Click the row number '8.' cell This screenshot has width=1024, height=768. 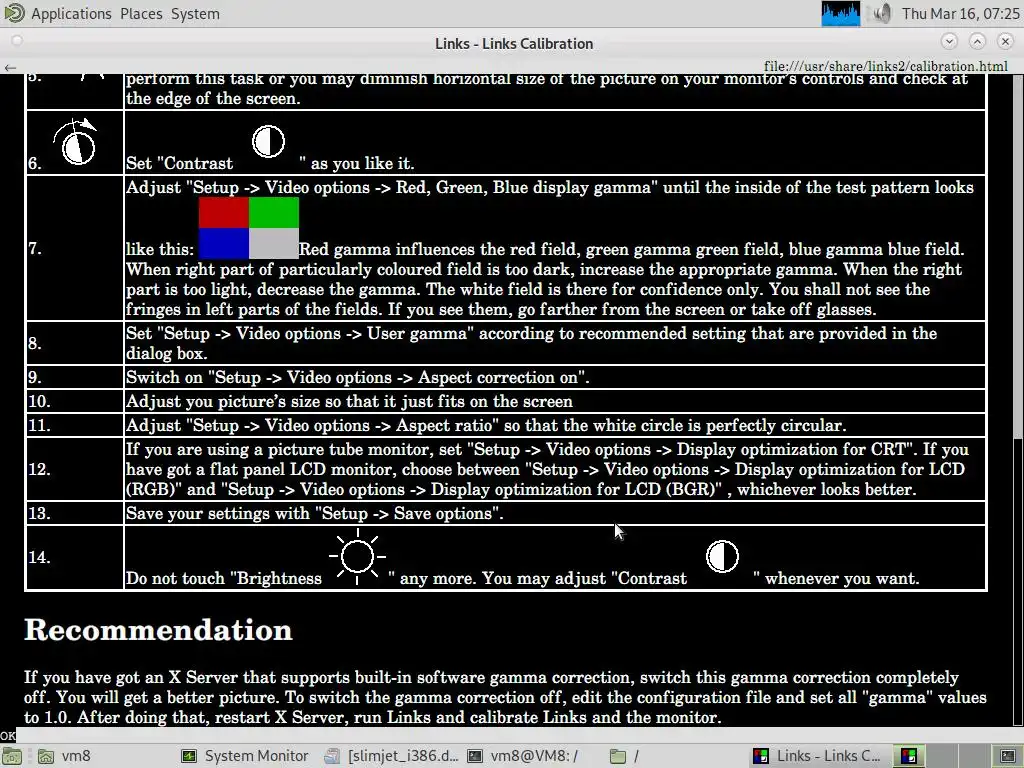74,344
